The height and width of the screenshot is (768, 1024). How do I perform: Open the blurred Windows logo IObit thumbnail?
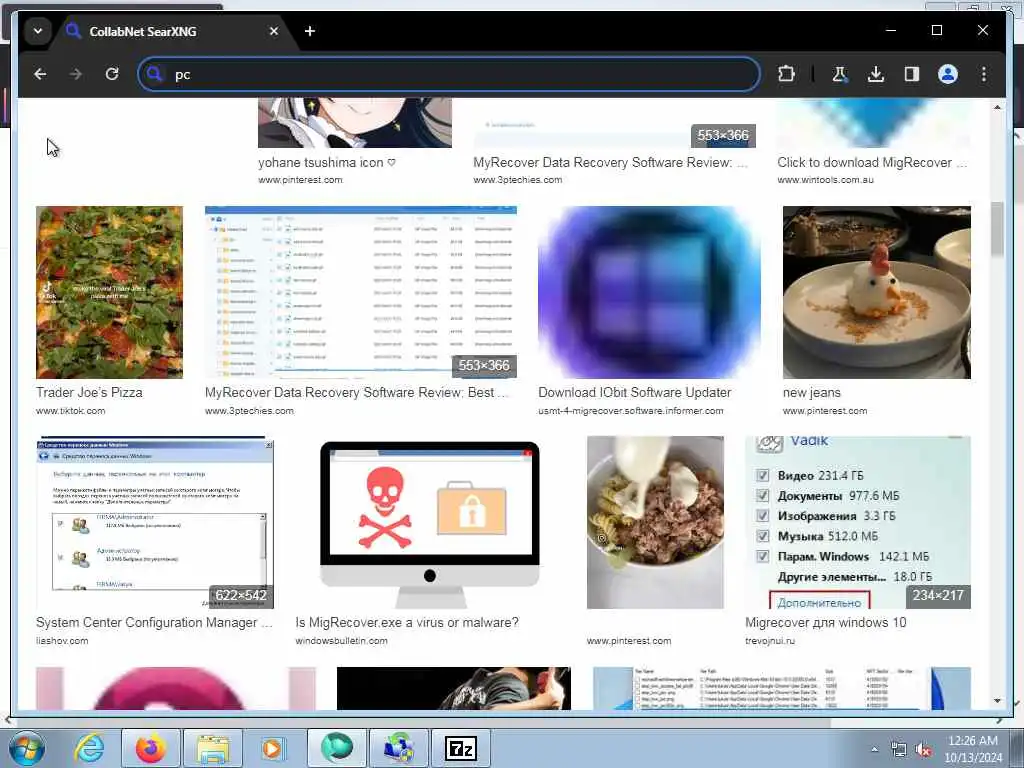[x=649, y=292]
